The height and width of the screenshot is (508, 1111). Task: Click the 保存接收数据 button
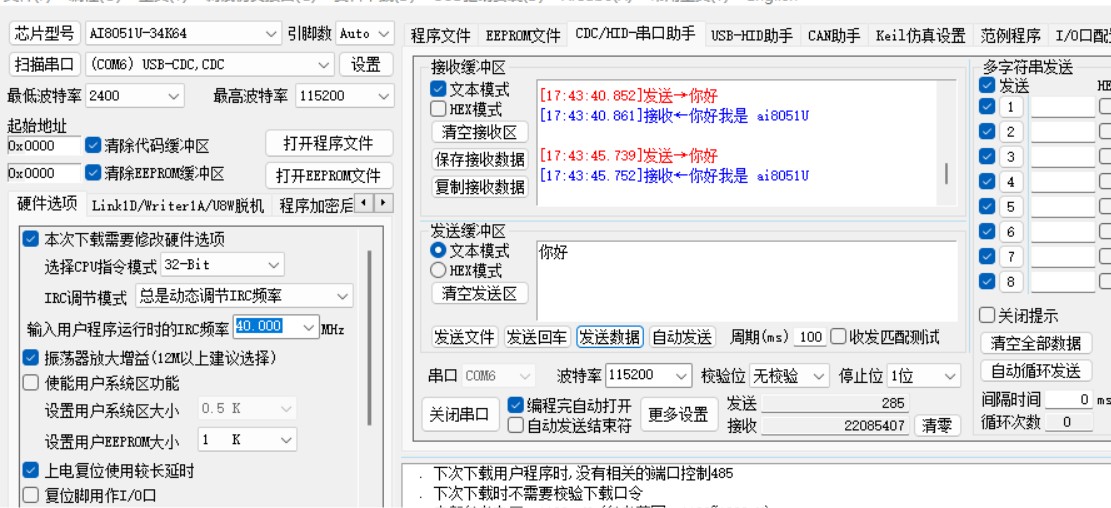480,159
